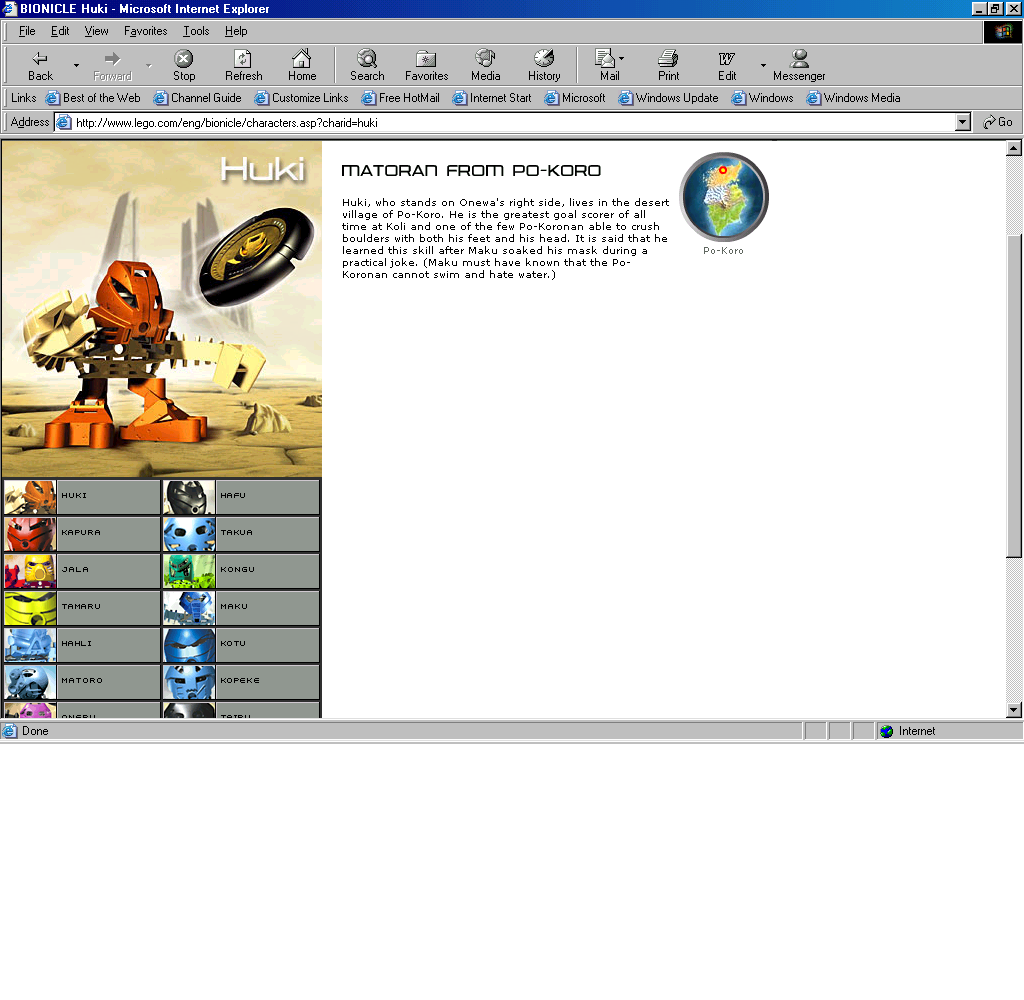The height and width of the screenshot is (1000, 1024).
Task: Open the Edit menu in the menu bar
Action: pyautogui.click(x=60, y=31)
